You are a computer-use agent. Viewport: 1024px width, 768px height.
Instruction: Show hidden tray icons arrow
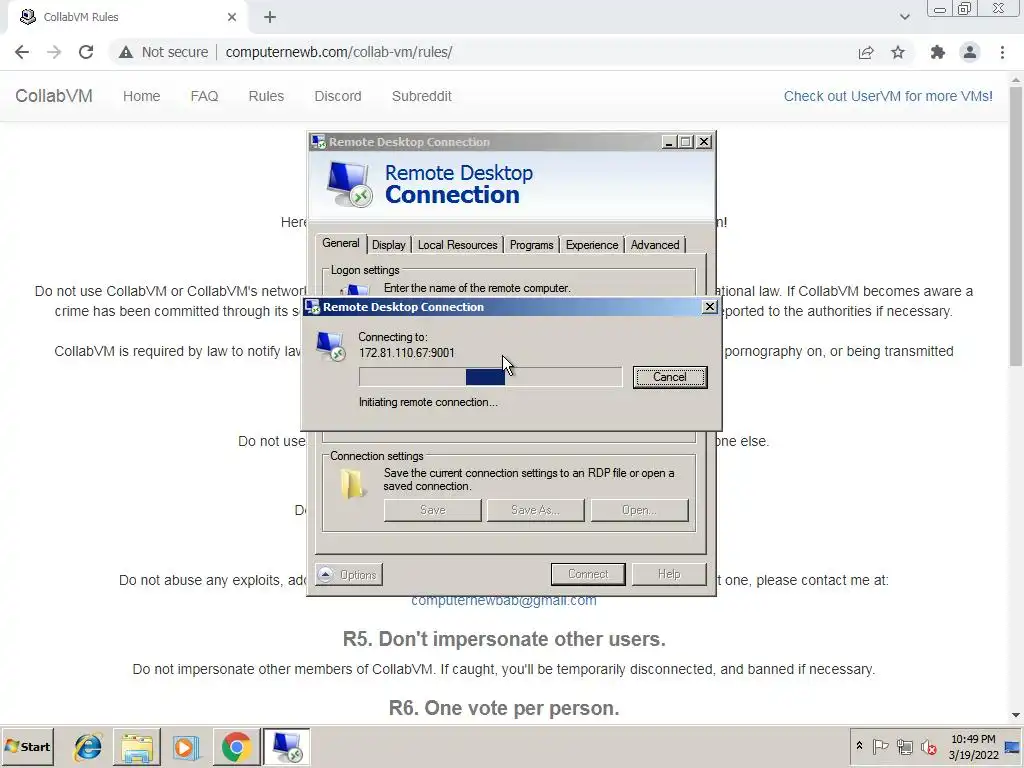coord(859,746)
